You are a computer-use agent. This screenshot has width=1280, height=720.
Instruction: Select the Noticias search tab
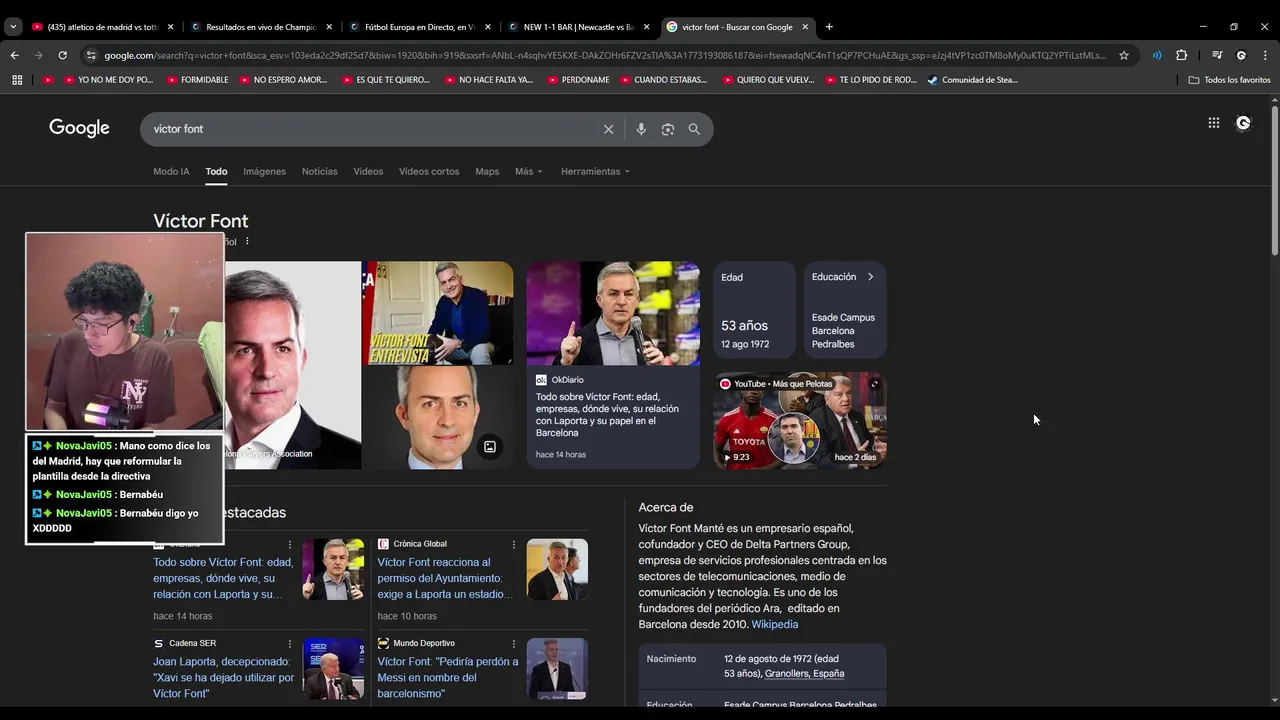pos(320,171)
